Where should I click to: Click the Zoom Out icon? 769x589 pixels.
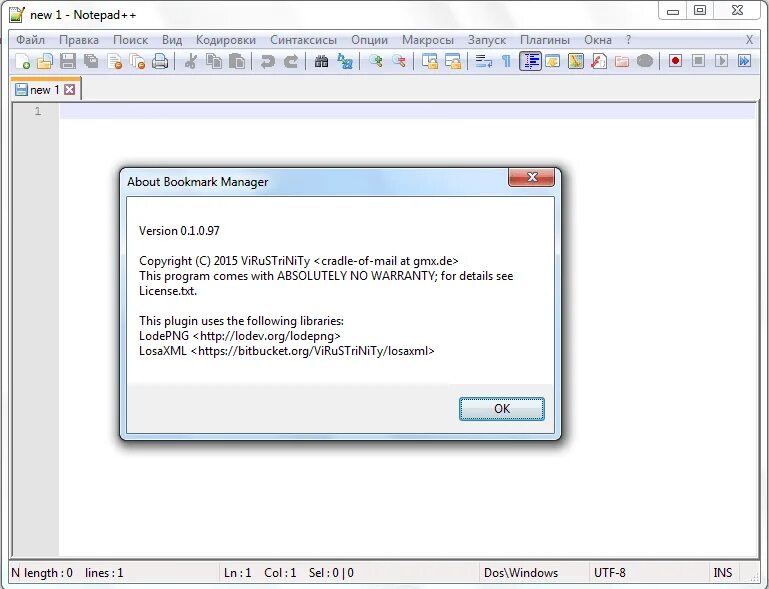click(x=399, y=61)
